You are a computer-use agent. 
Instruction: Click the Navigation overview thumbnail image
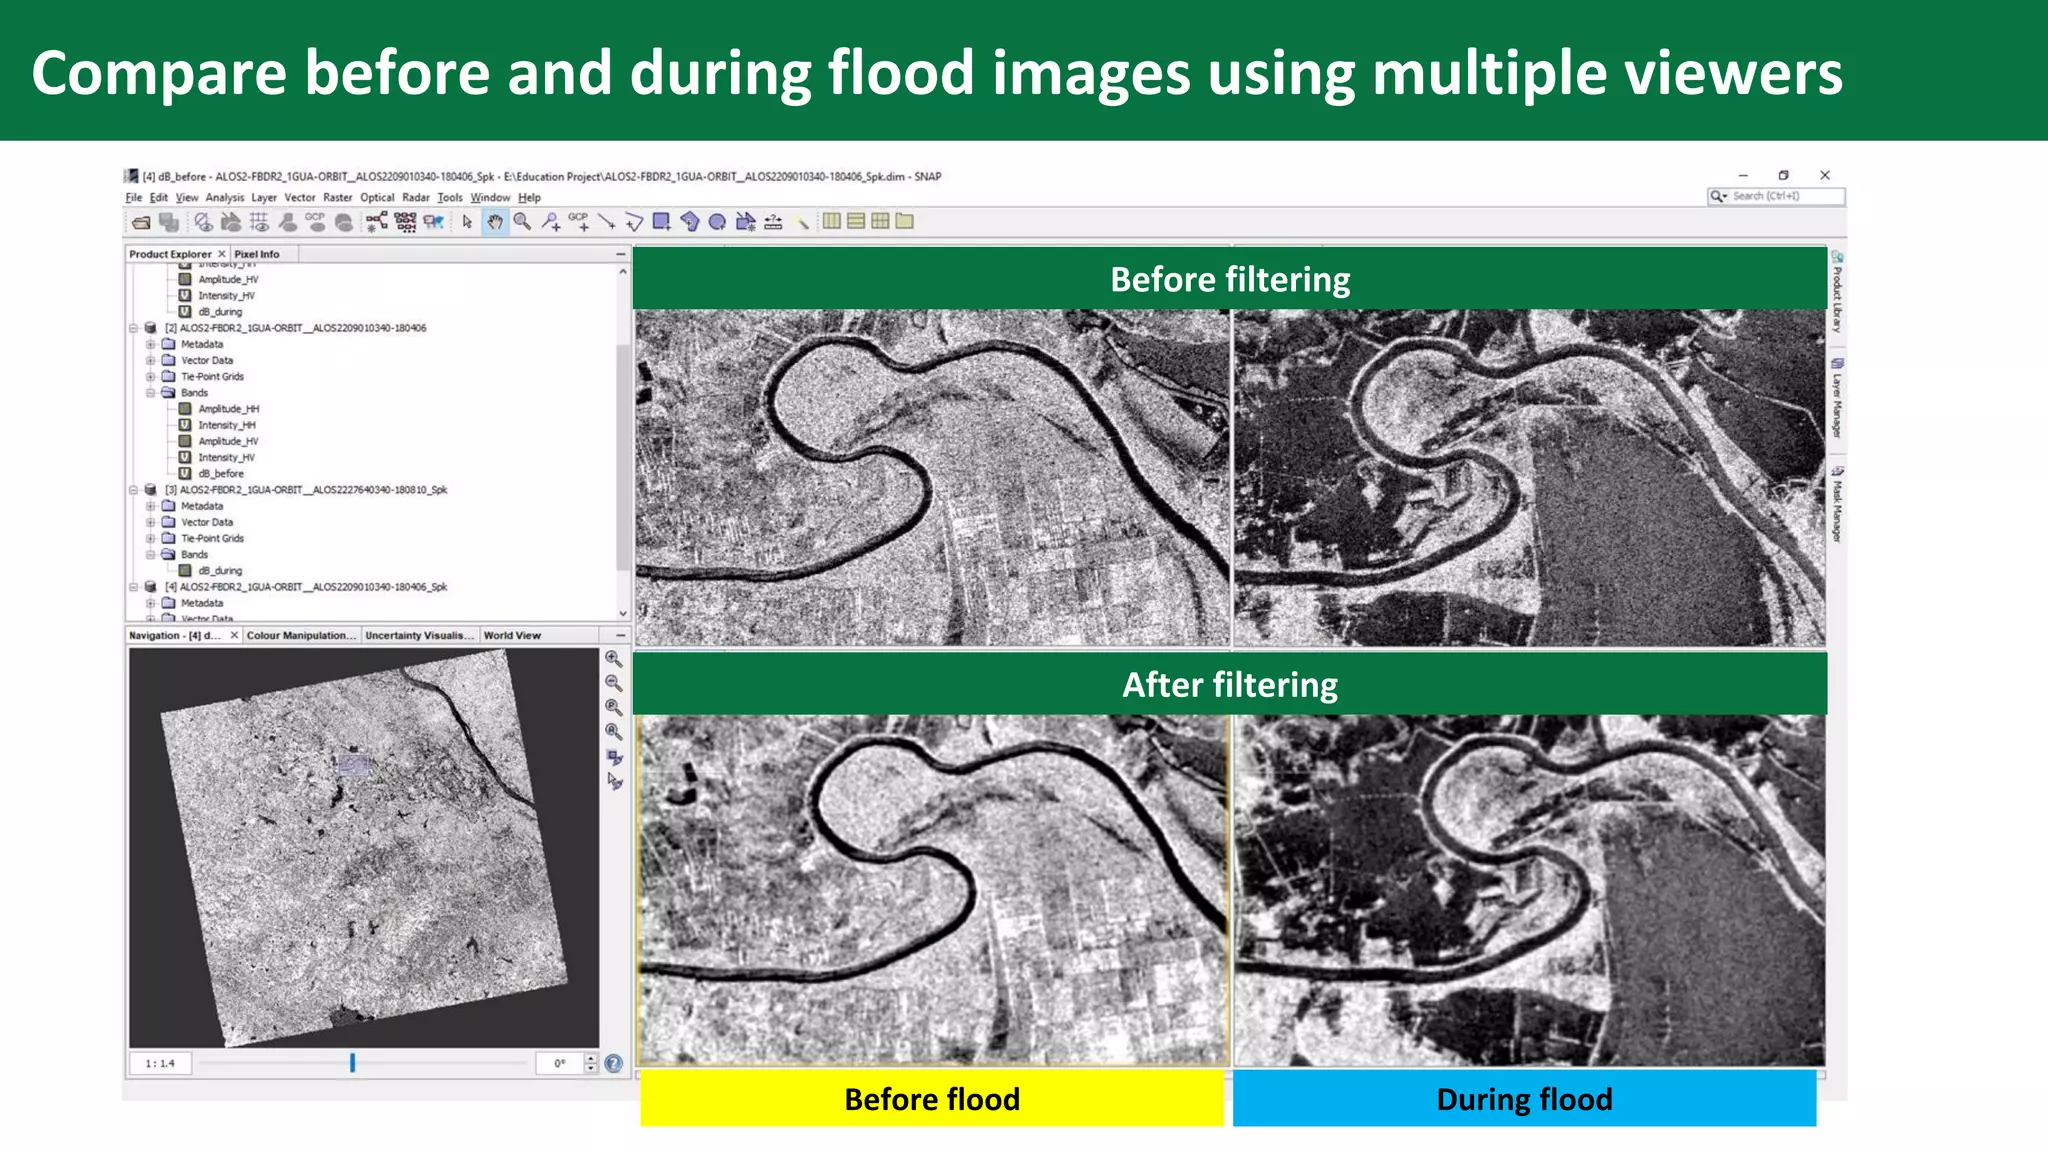point(364,847)
